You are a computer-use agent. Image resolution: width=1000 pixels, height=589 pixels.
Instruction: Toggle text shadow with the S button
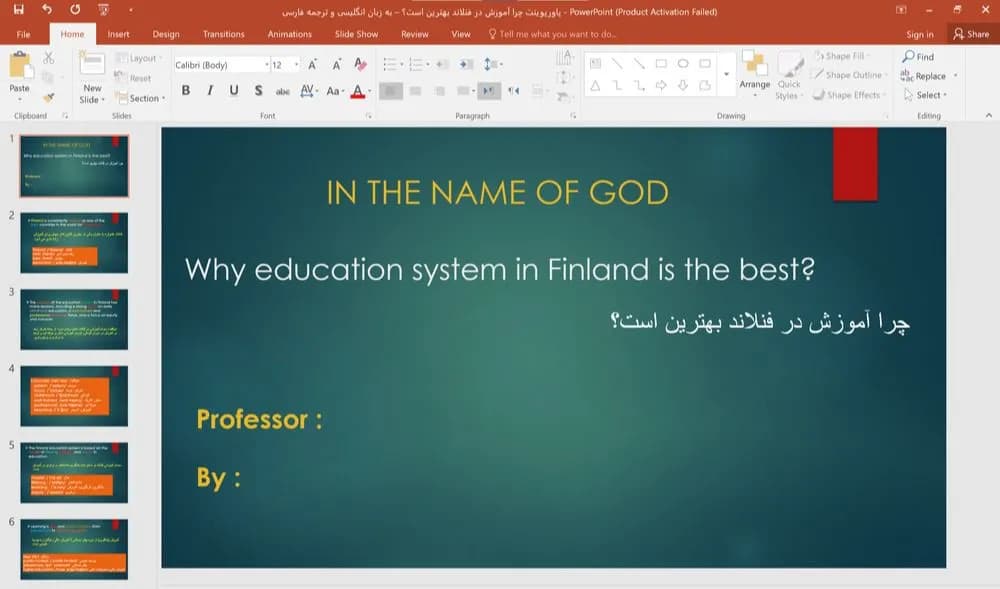(x=258, y=91)
